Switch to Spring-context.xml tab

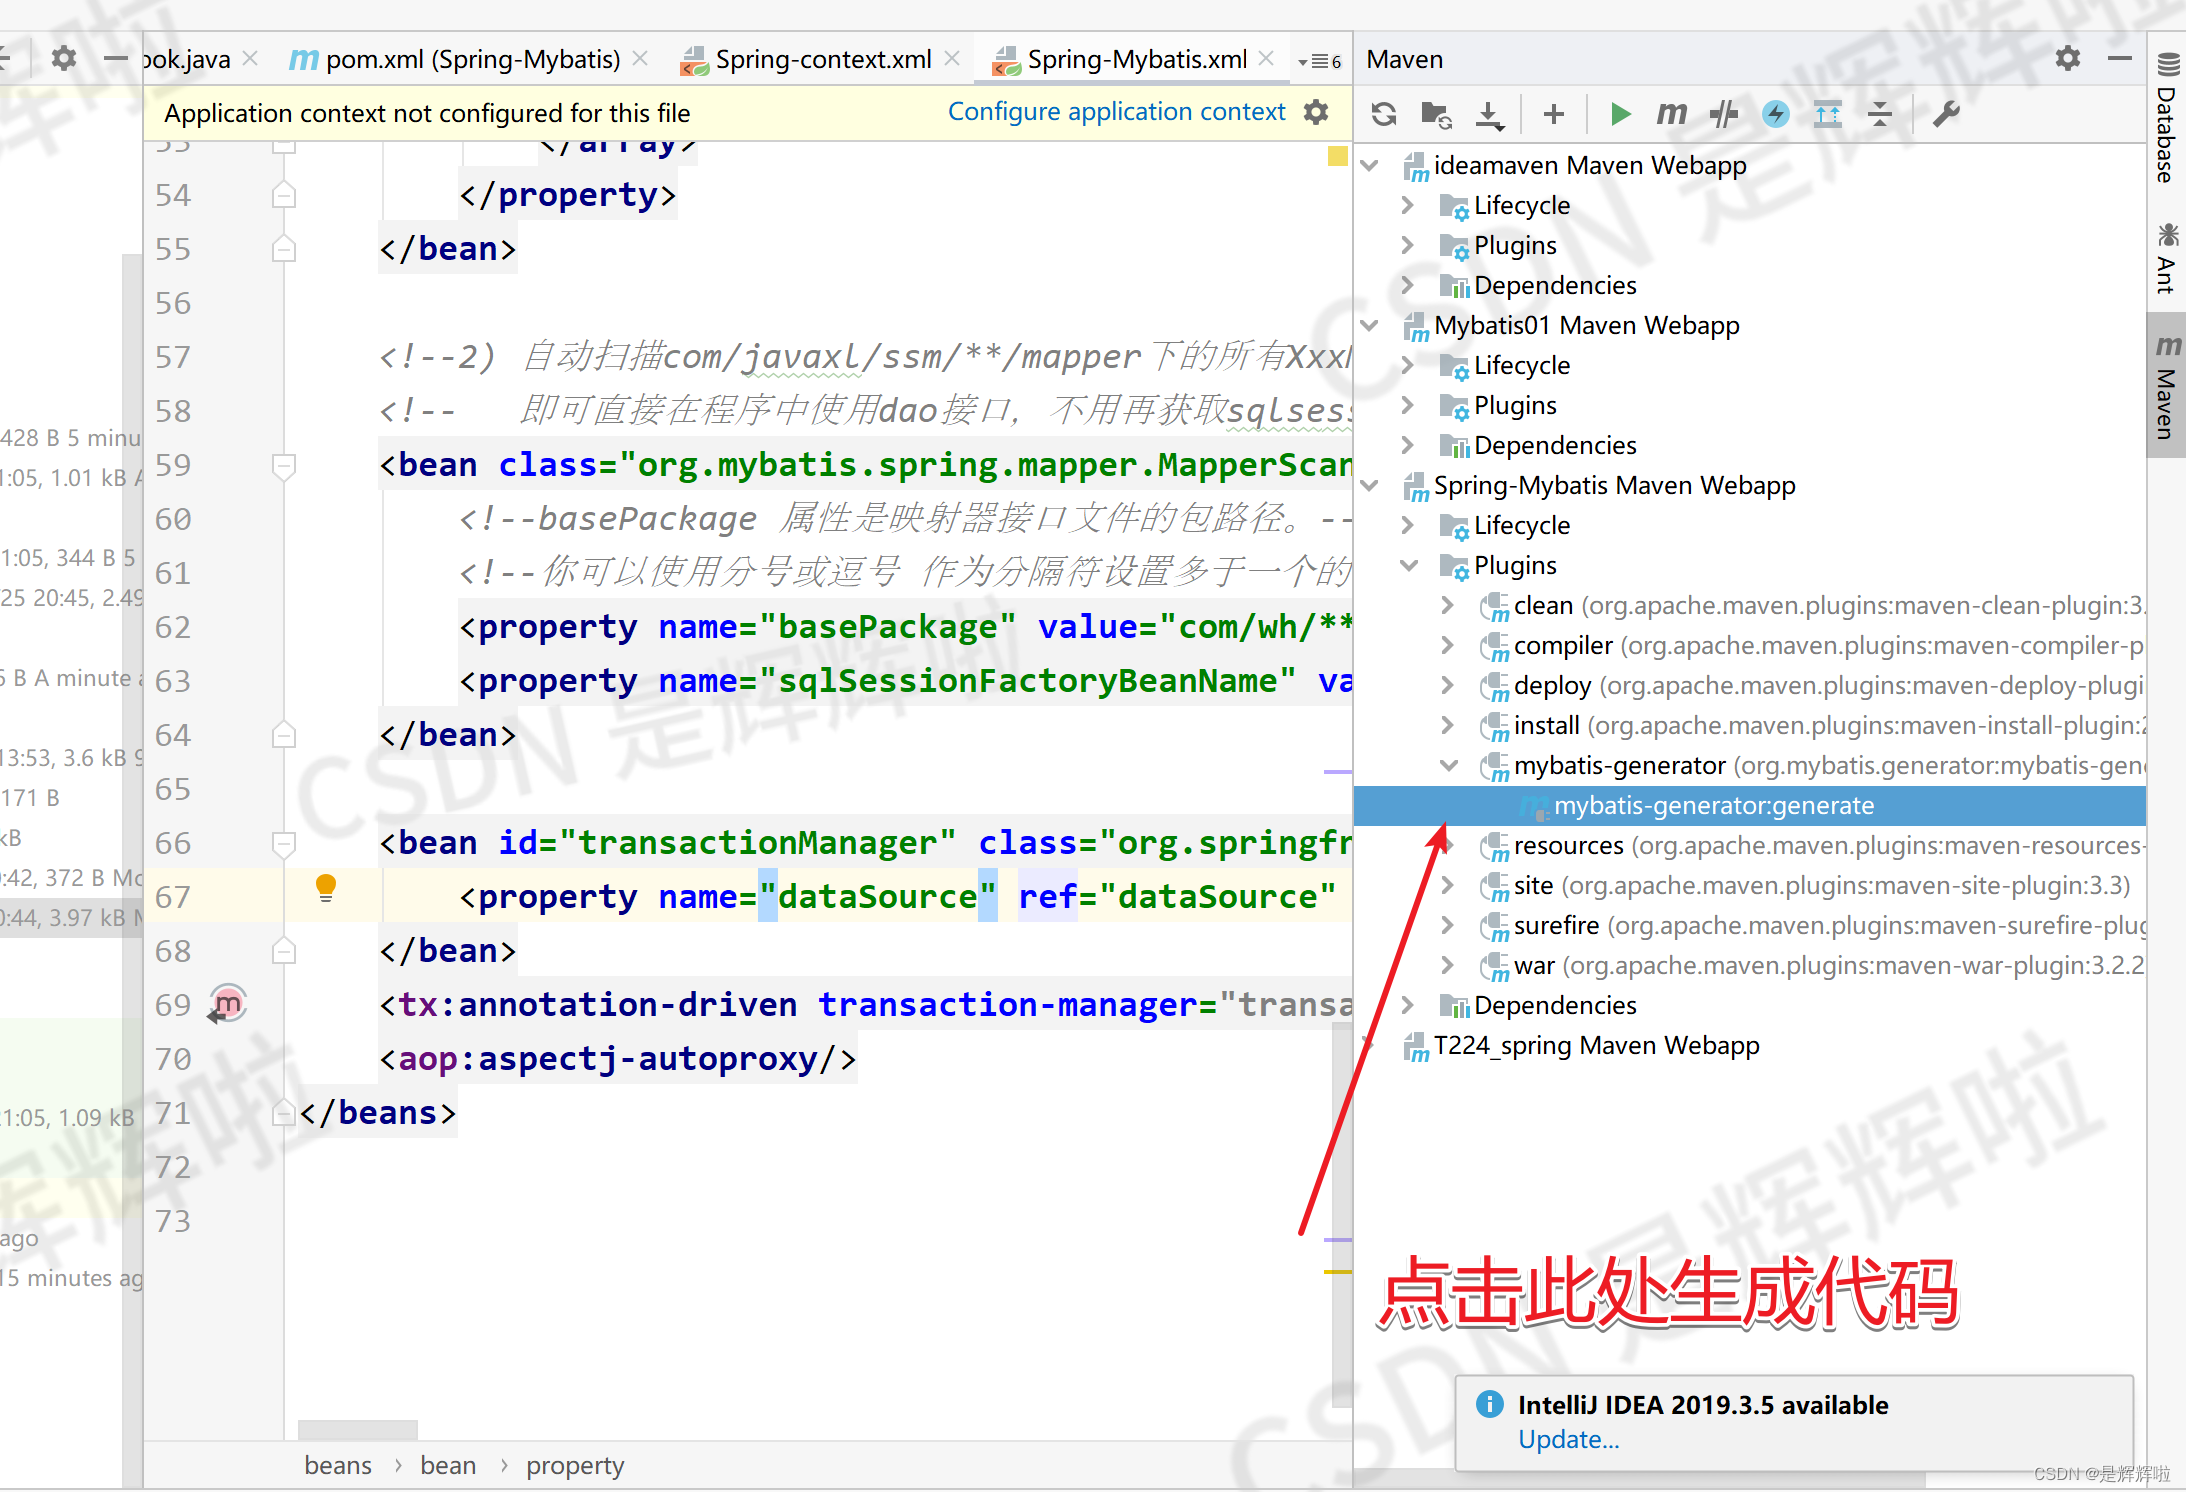click(x=822, y=59)
